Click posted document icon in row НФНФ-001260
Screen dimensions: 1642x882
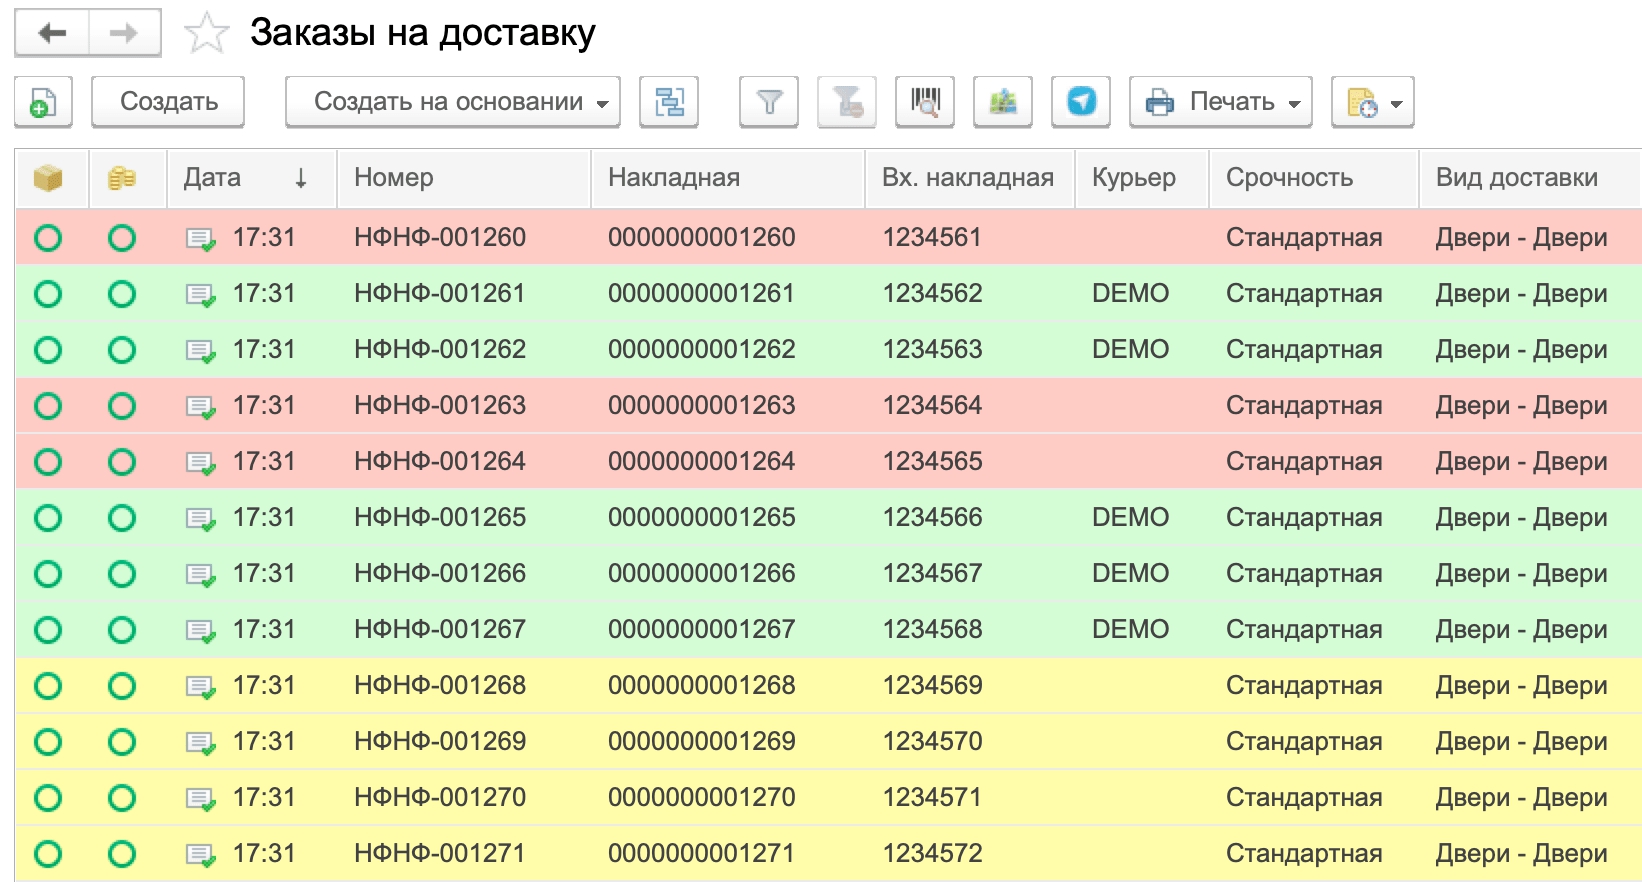(x=201, y=239)
